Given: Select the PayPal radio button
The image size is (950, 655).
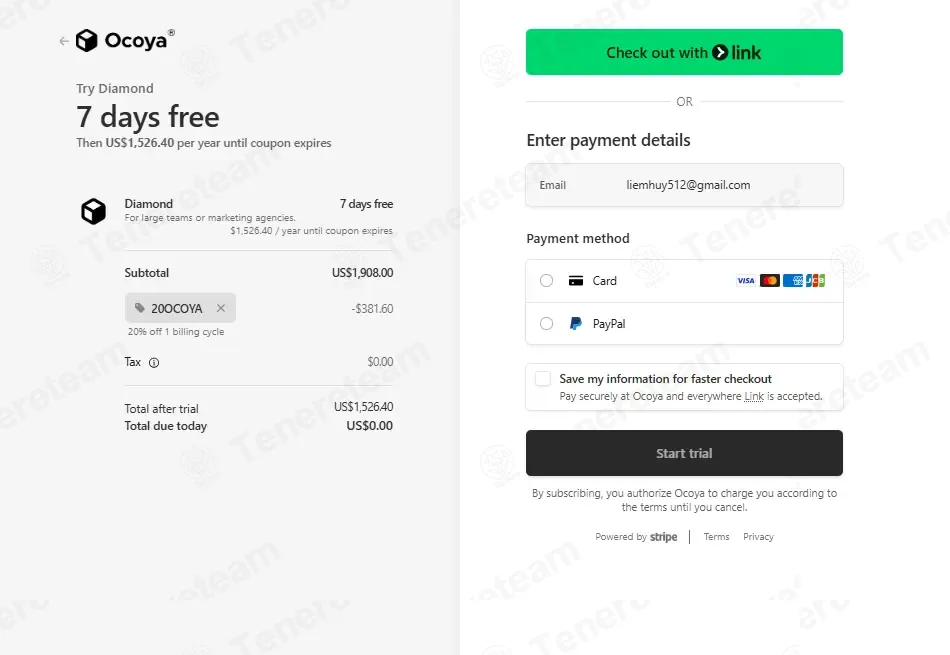Looking at the screenshot, I should (x=546, y=324).
